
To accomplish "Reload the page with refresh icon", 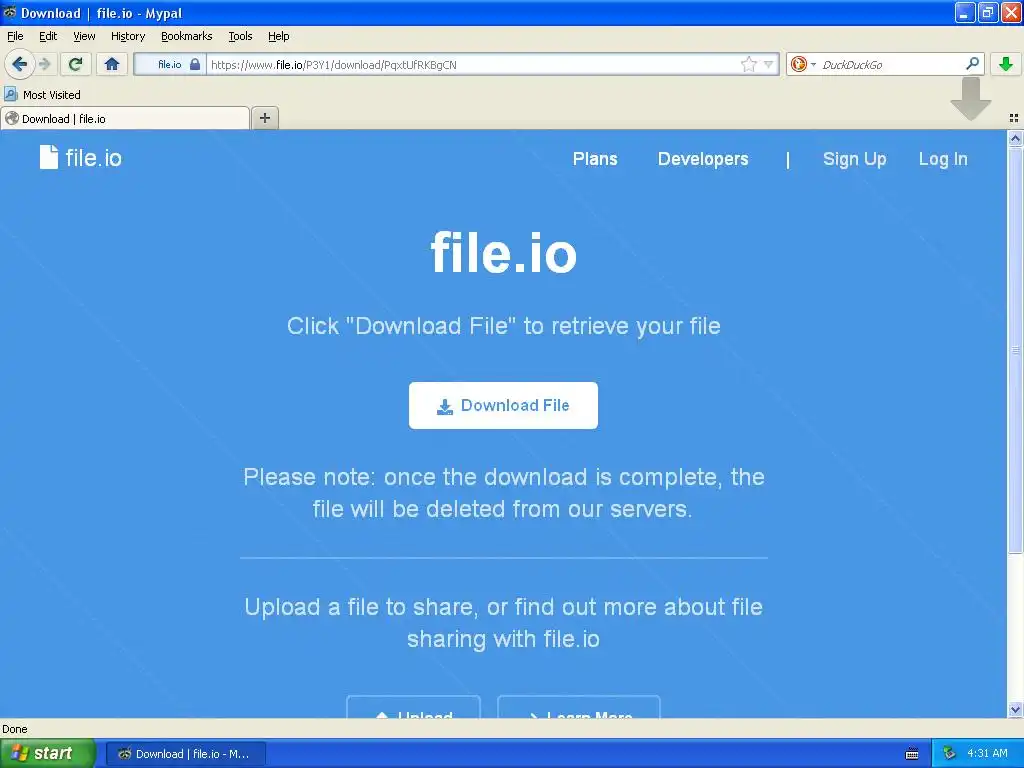I will pyautogui.click(x=75, y=64).
